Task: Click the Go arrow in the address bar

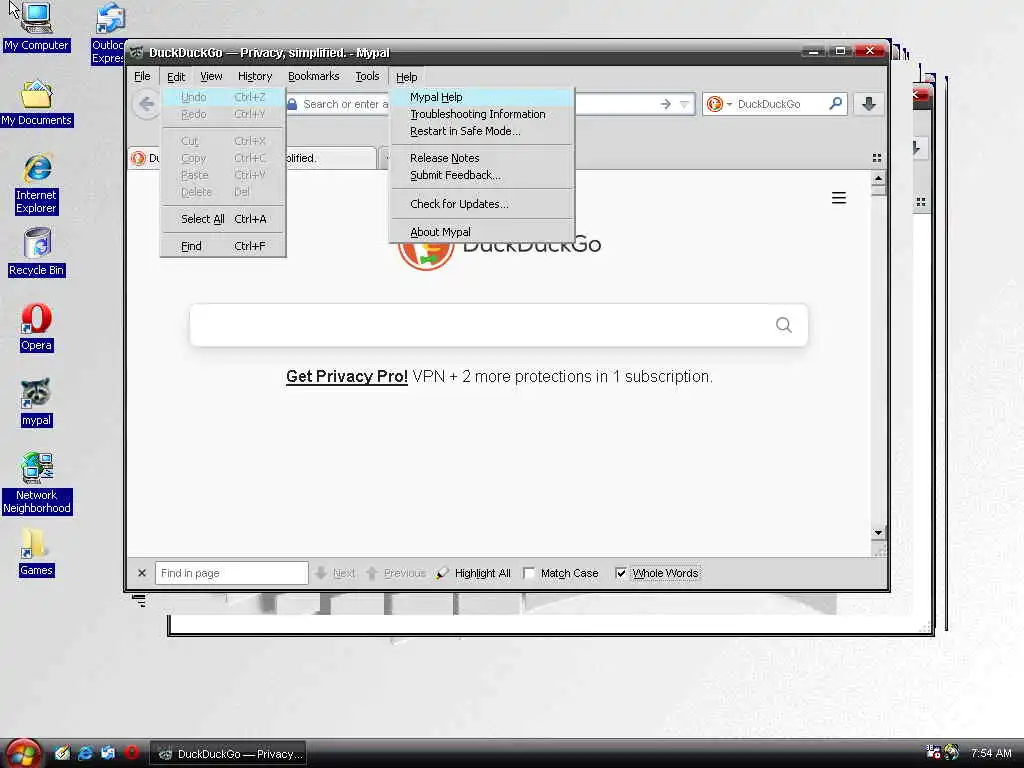Action: [x=665, y=104]
